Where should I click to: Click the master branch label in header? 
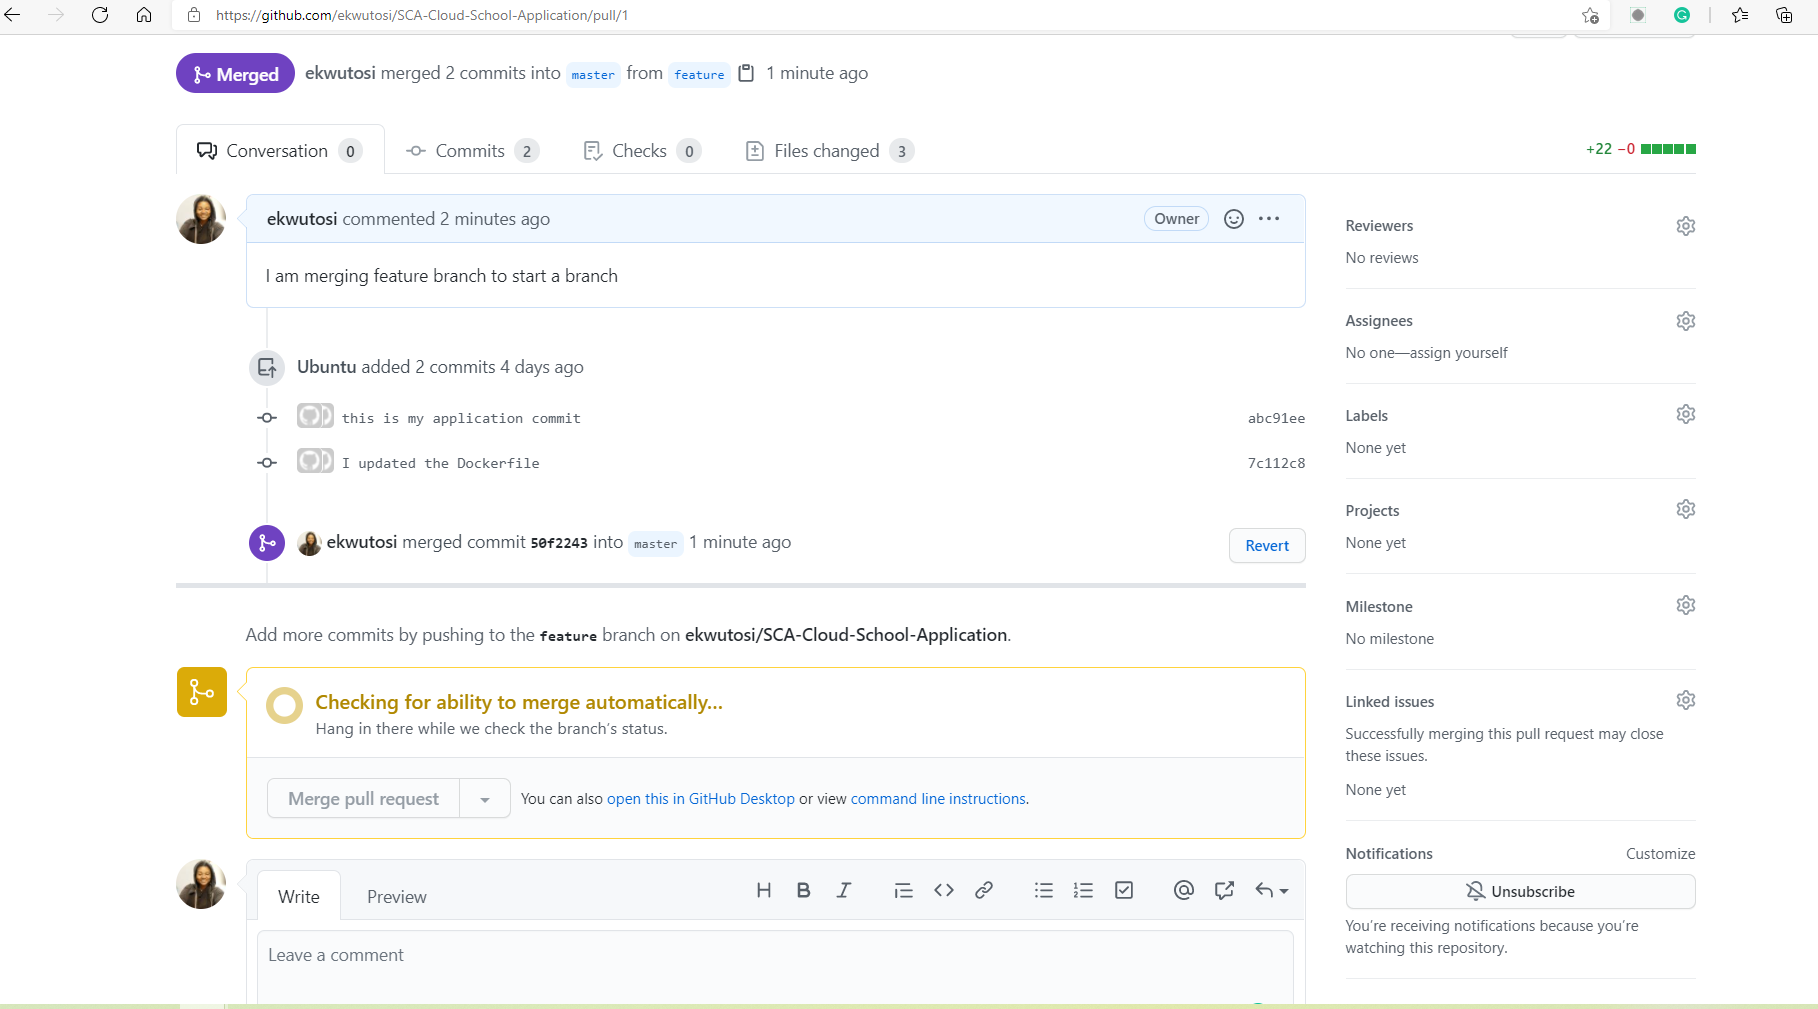point(593,75)
